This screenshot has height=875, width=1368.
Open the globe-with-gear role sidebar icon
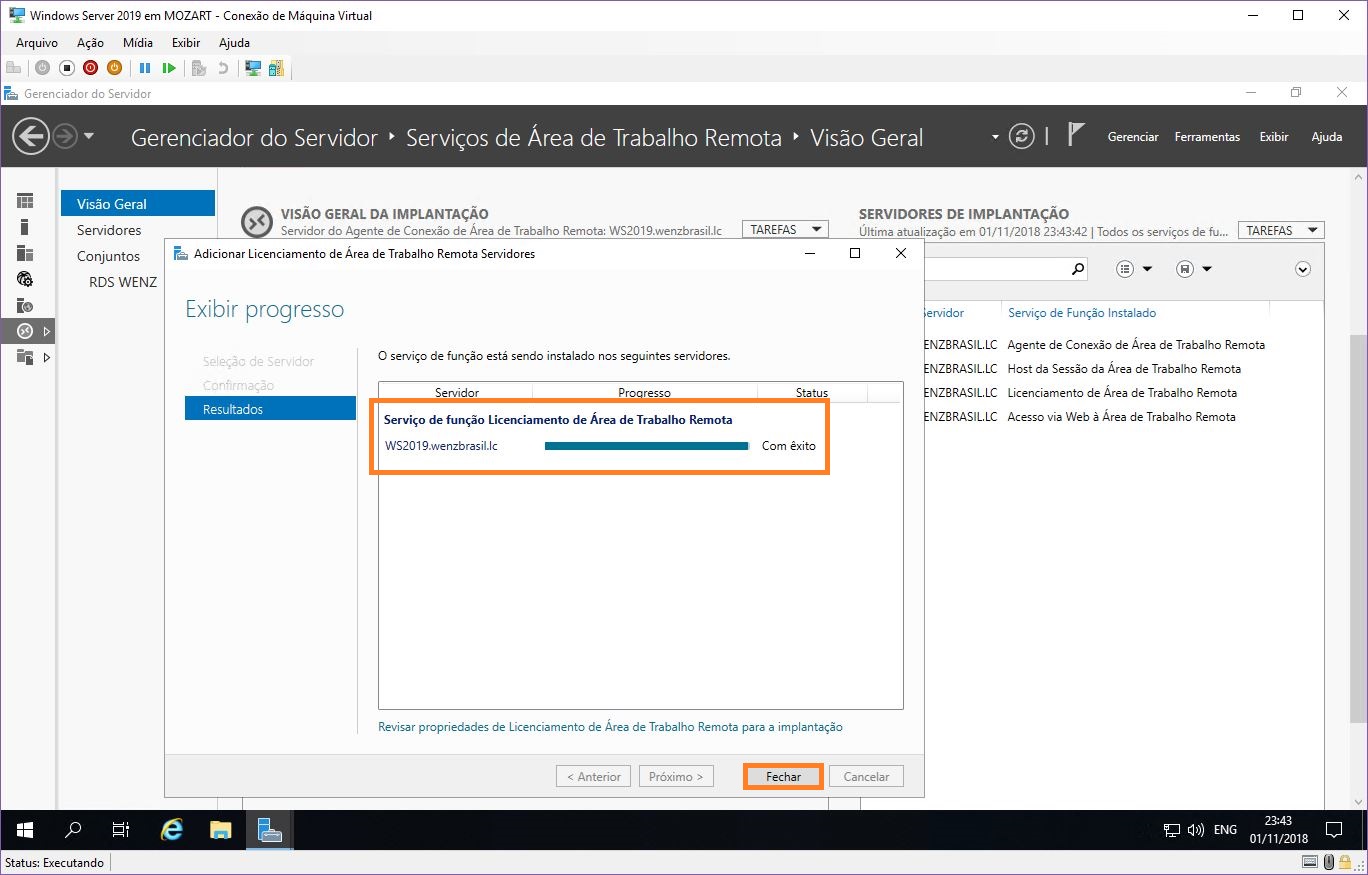[25, 279]
